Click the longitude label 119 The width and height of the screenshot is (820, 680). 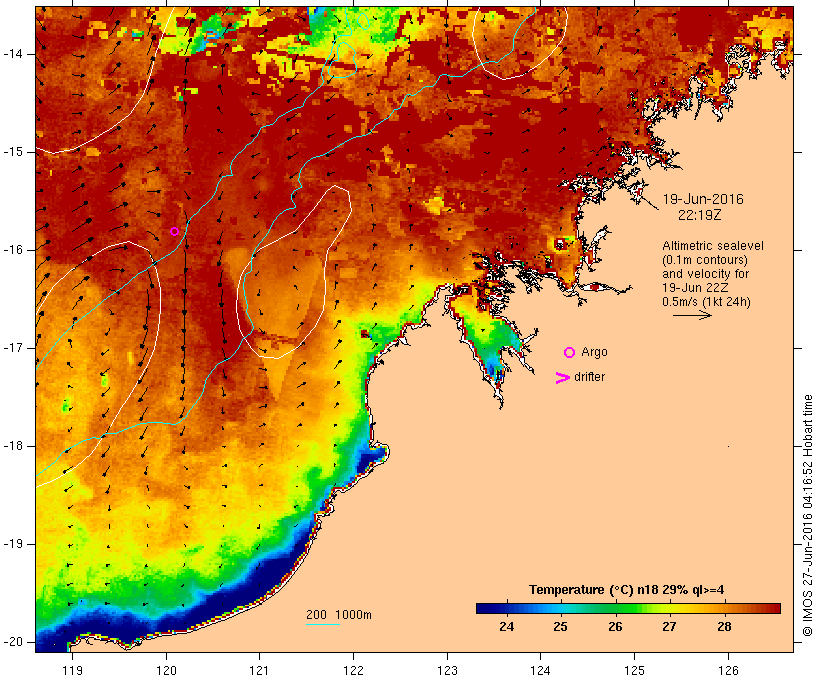(72, 671)
